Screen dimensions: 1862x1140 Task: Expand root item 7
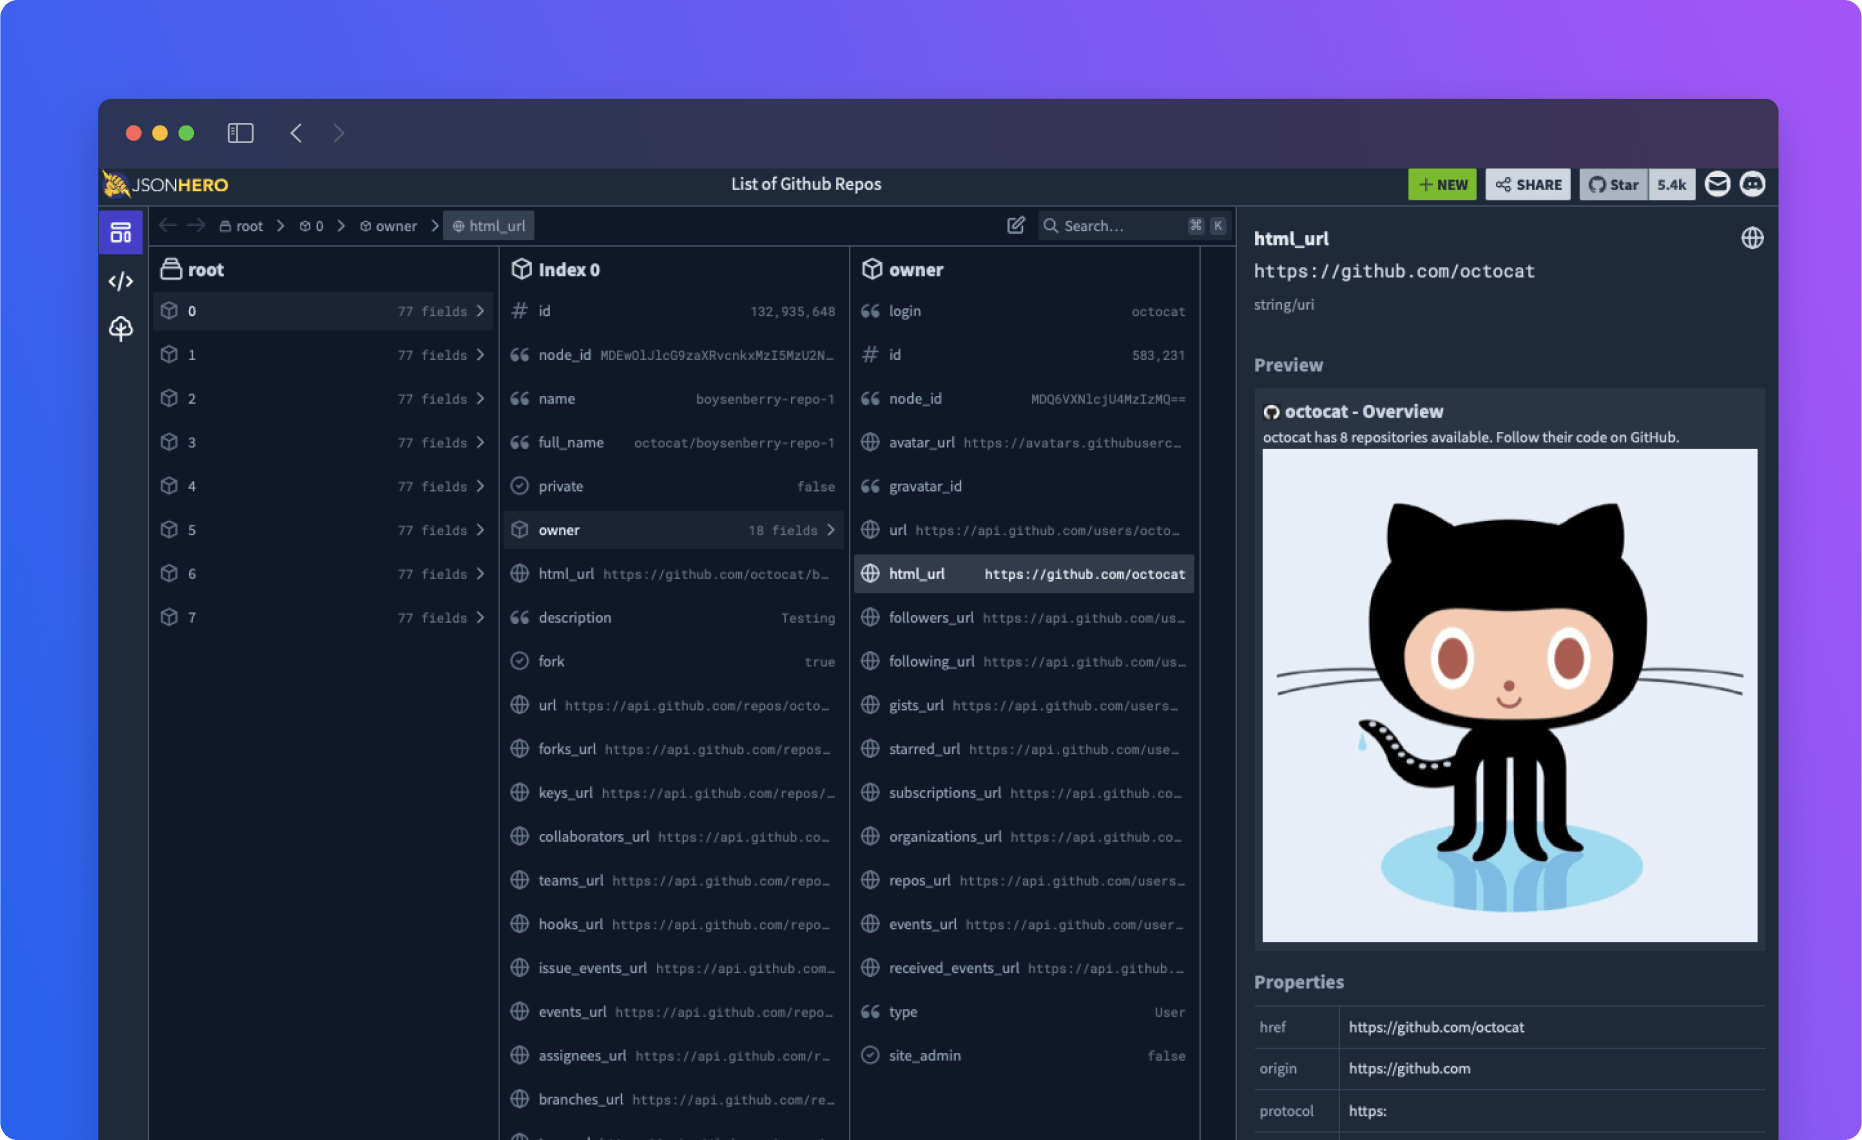[323, 618]
